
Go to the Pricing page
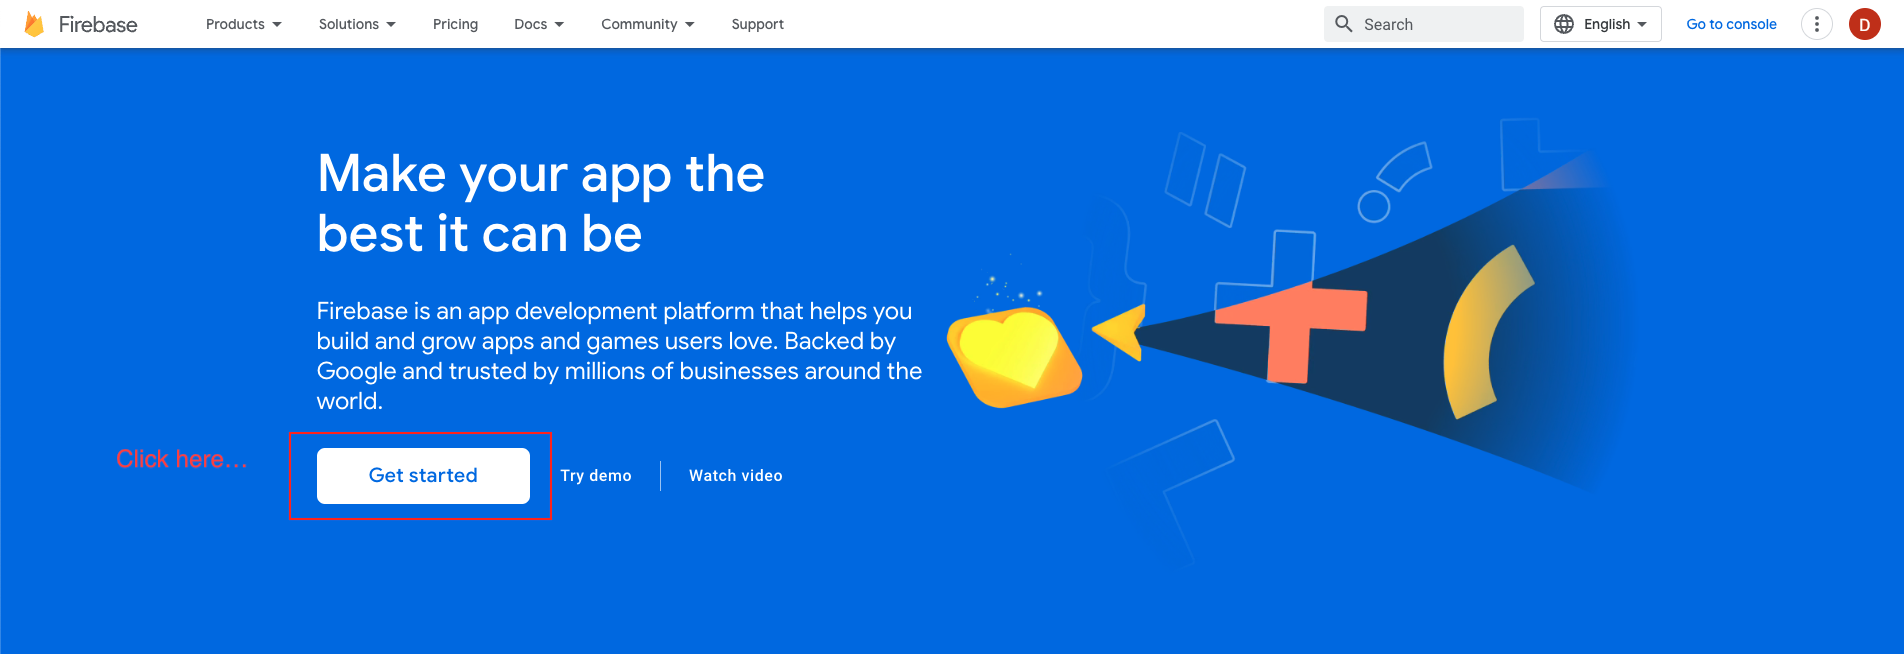(x=455, y=24)
